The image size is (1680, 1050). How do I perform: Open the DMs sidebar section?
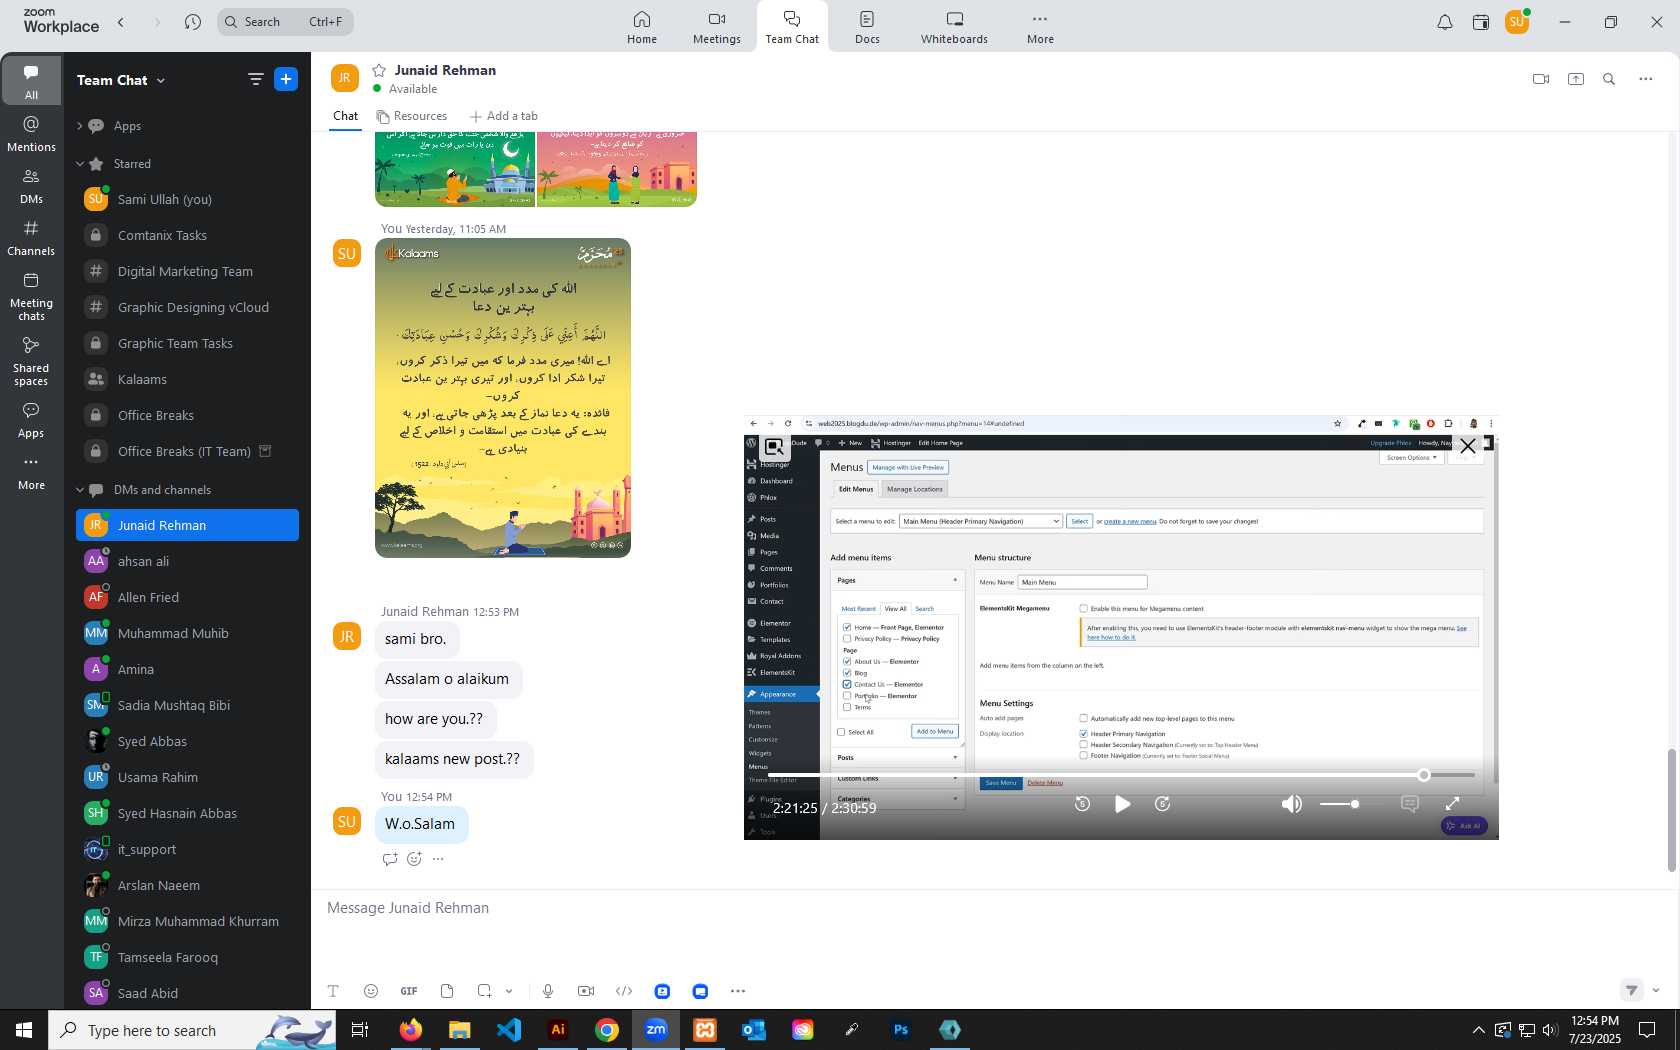click(31, 186)
